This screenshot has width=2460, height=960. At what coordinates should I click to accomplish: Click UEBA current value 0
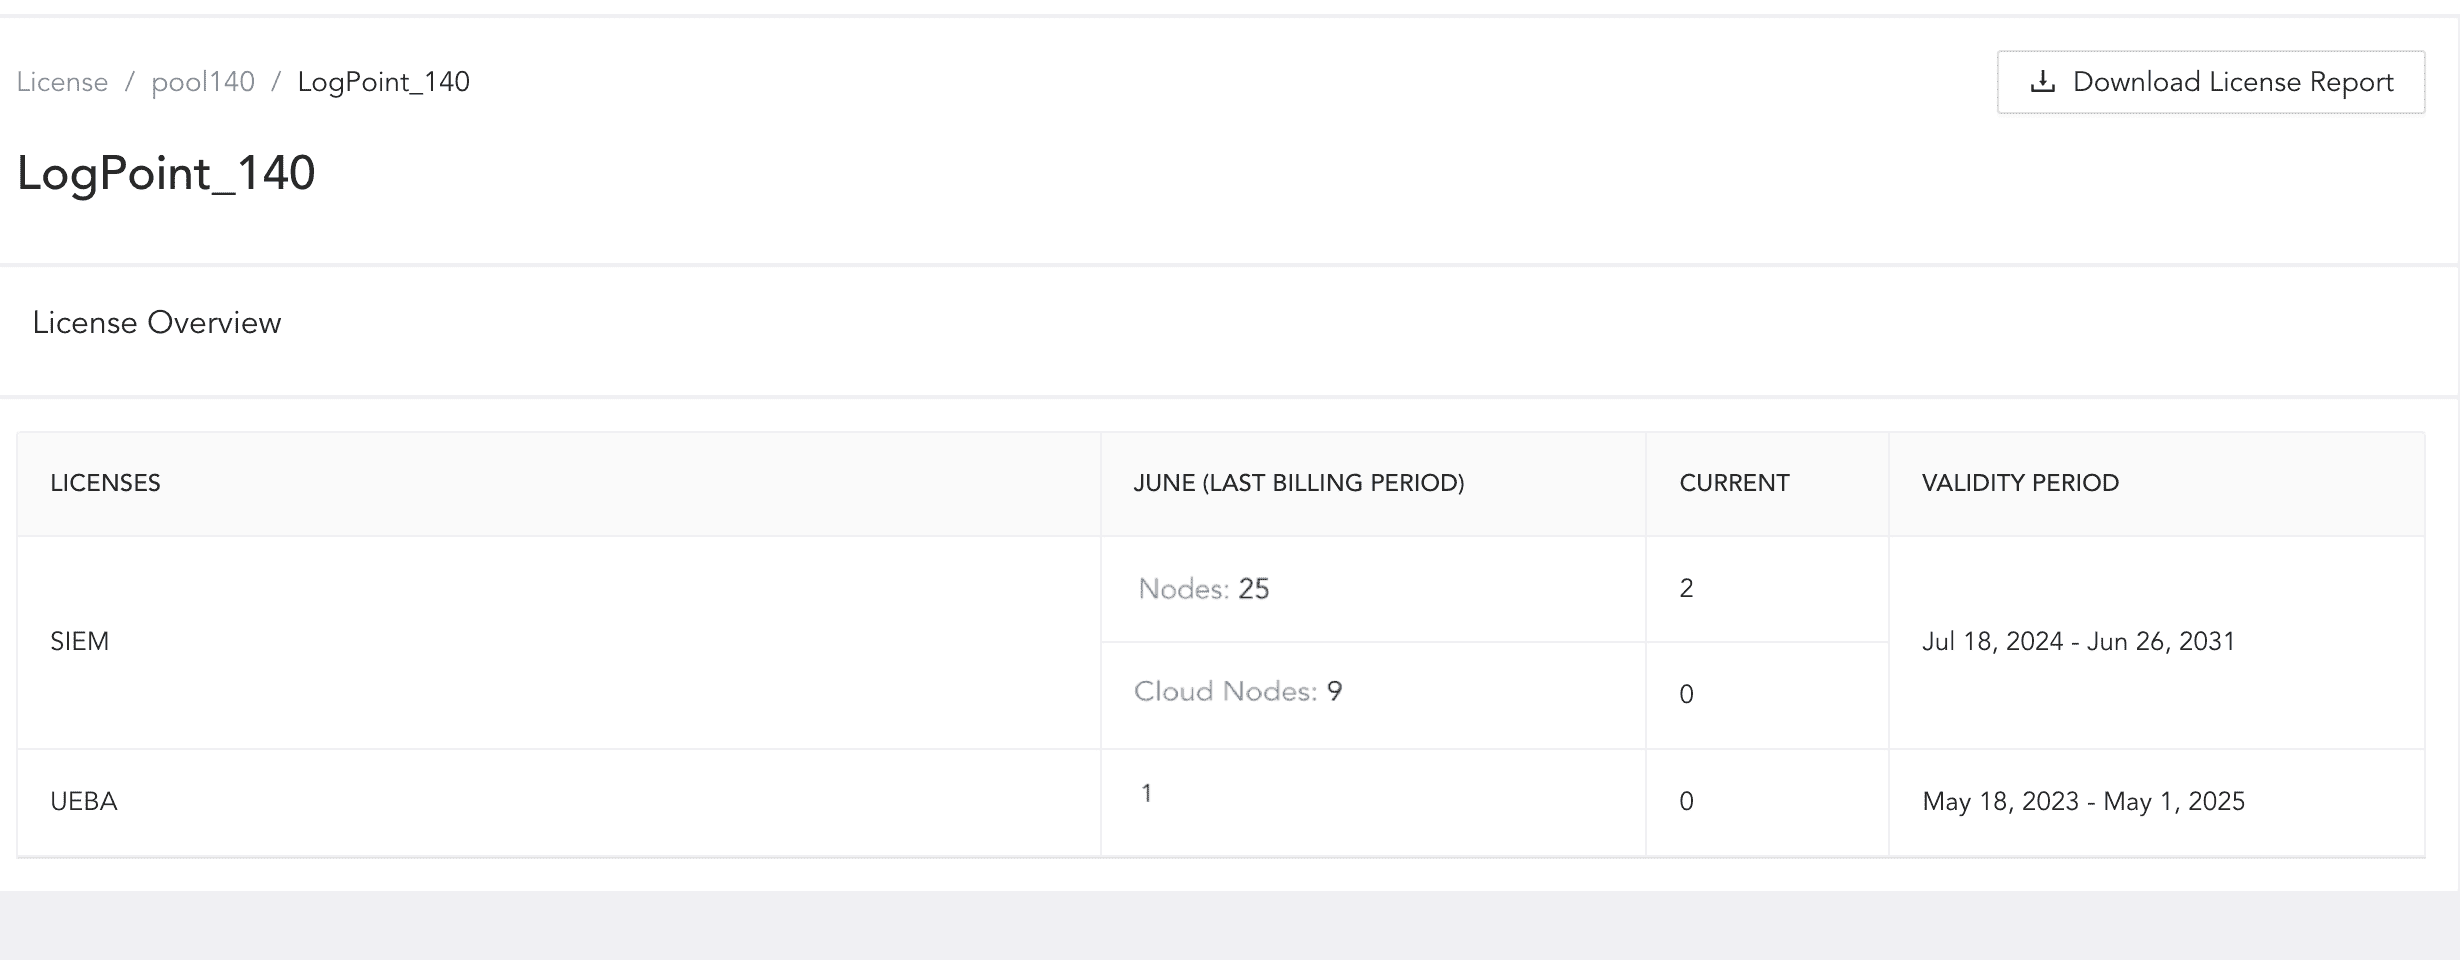coord(1686,801)
